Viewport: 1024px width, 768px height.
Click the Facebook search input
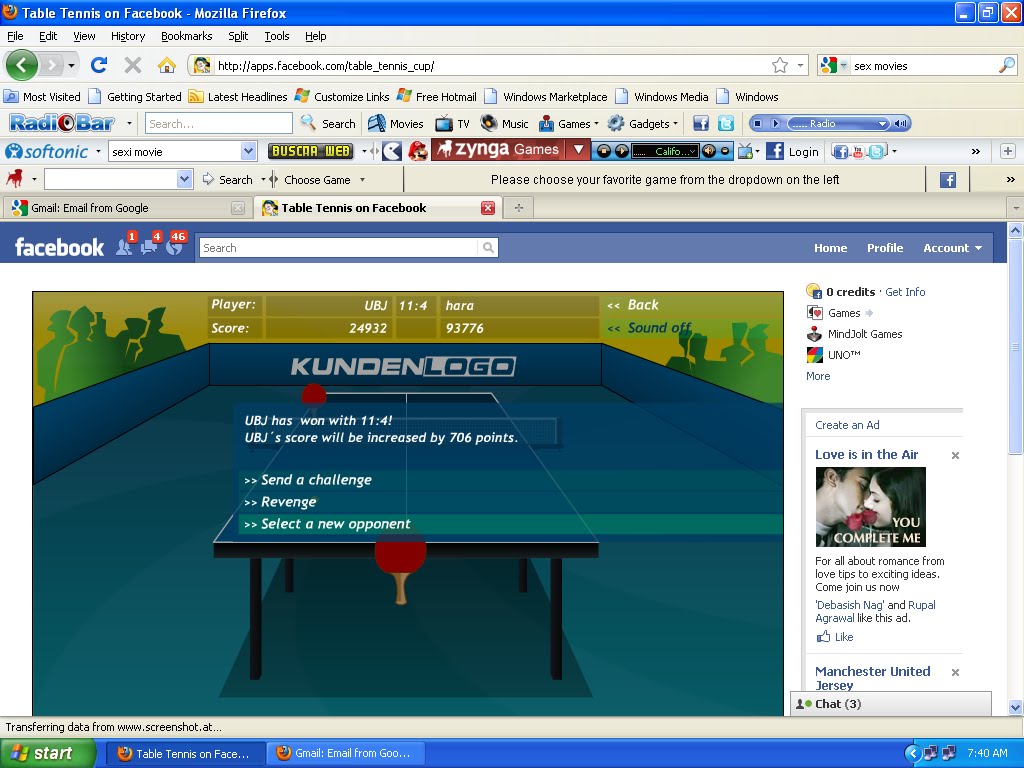click(x=338, y=248)
